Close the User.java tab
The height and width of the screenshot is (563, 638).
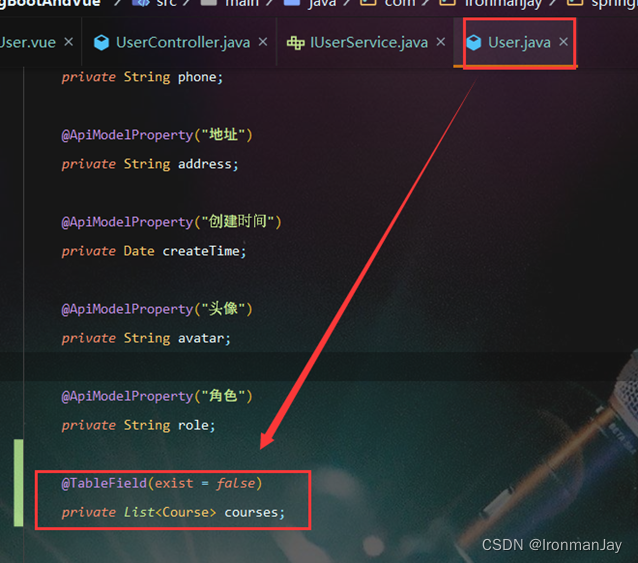[x=564, y=41]
